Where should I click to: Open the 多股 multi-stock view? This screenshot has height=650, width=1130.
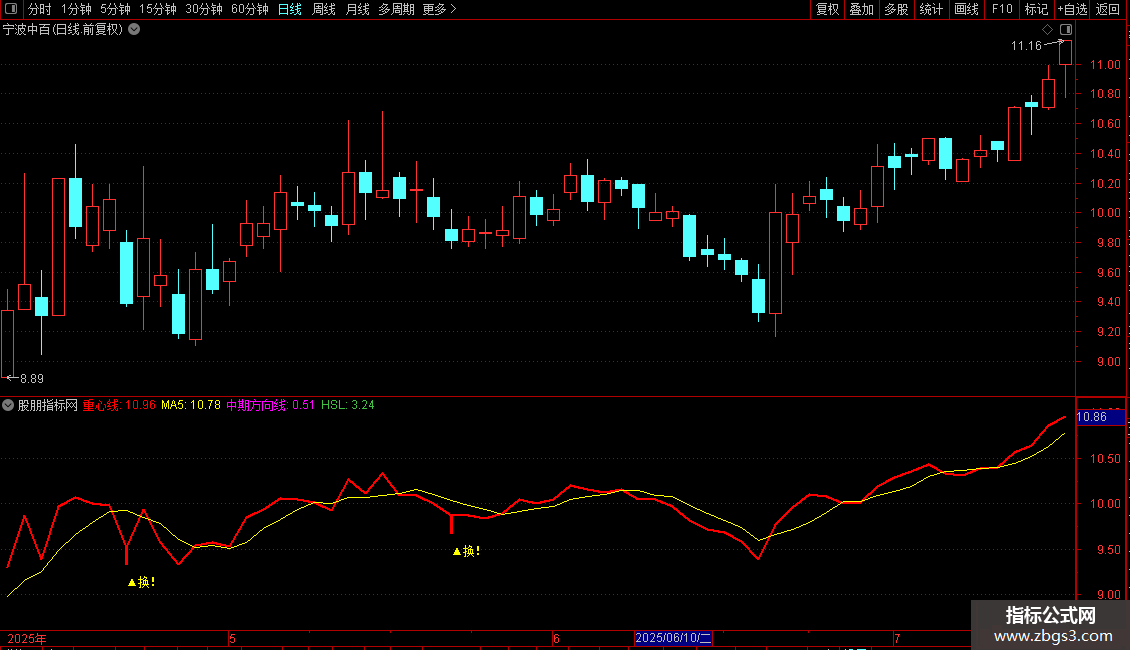pos(896,9)
